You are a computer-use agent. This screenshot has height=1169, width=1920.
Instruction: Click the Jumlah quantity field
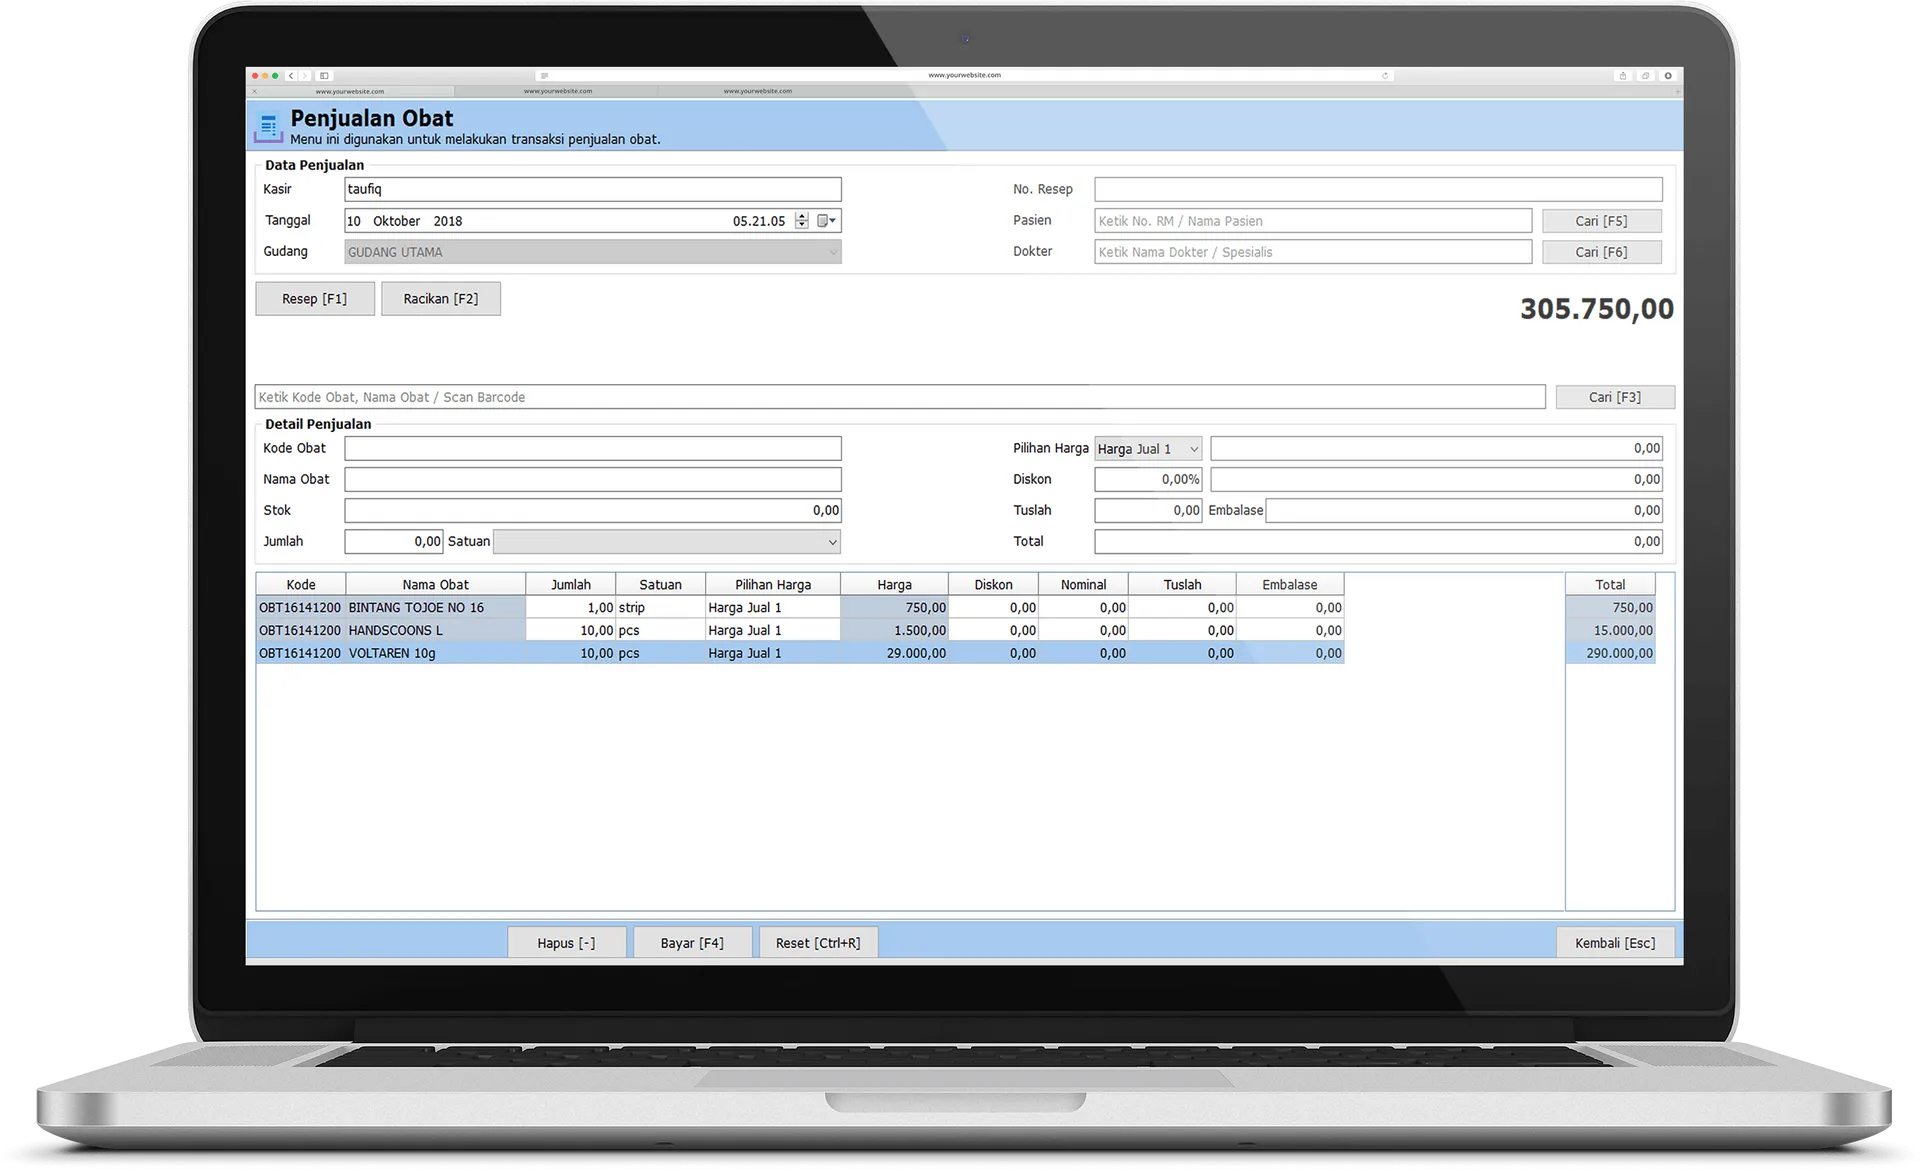point(394,542)
